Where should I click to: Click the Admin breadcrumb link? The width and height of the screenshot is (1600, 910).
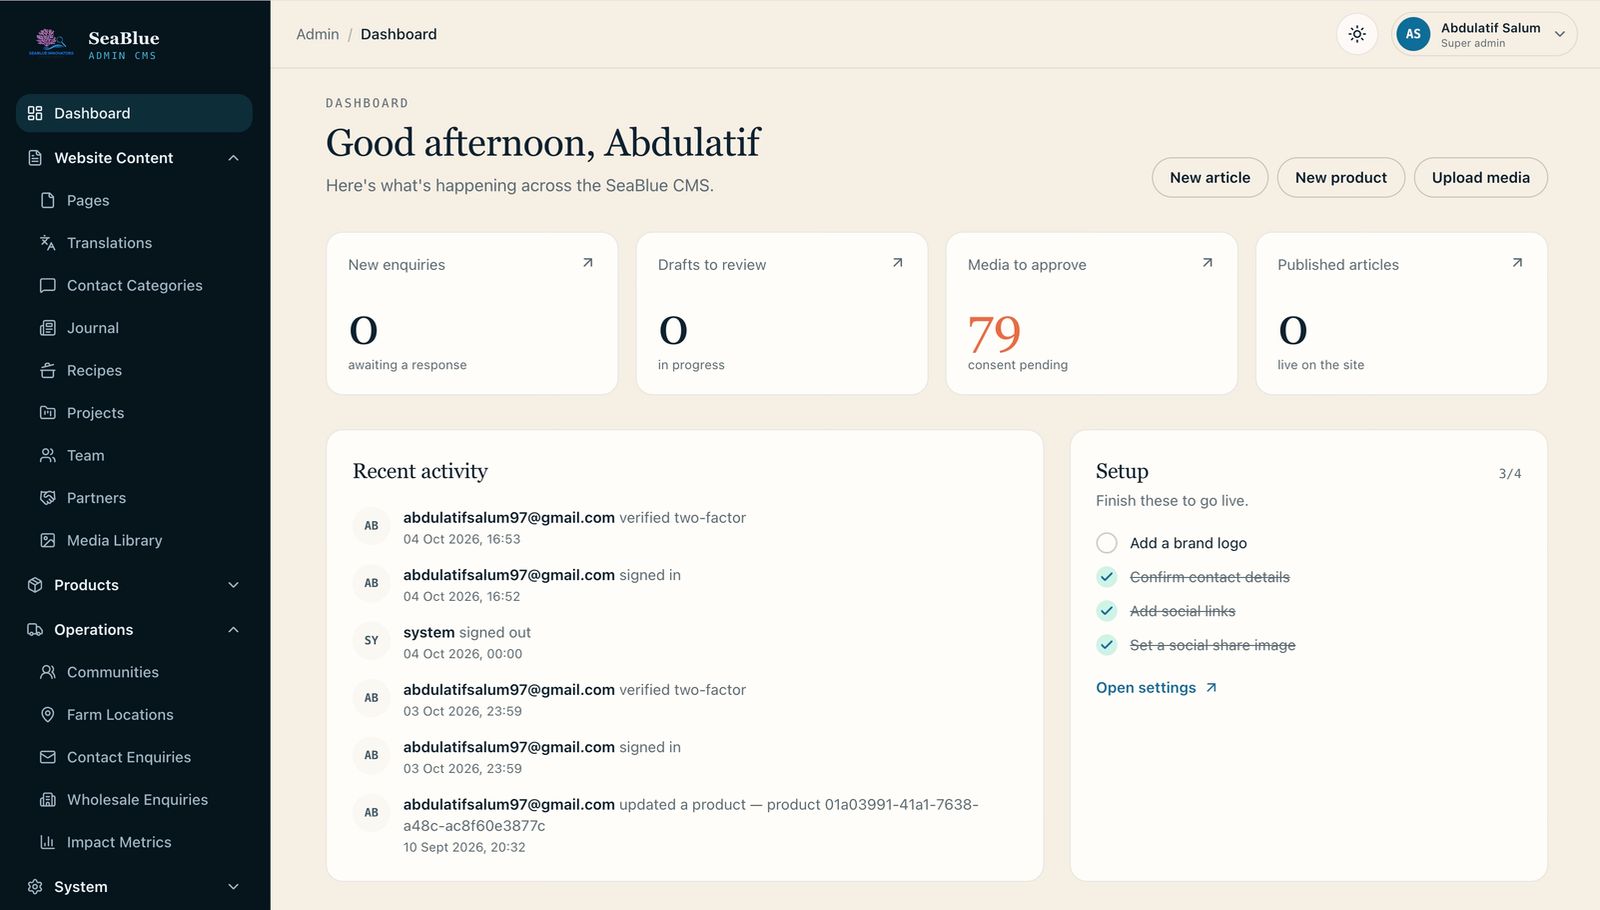coord(318,34)
